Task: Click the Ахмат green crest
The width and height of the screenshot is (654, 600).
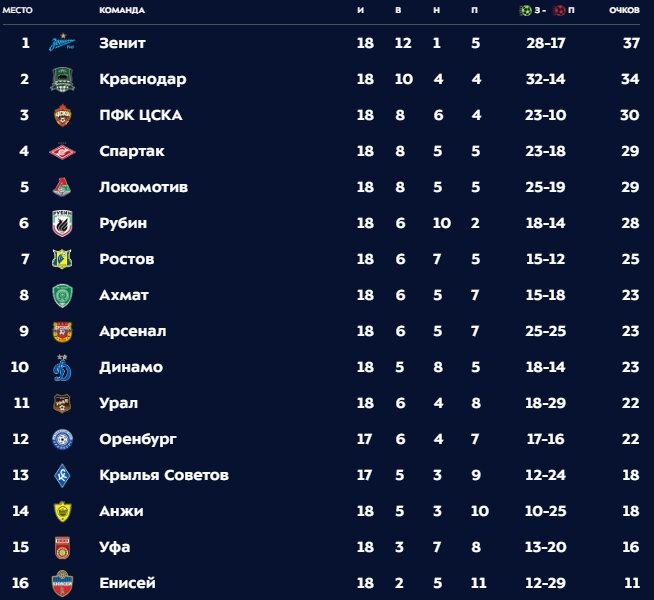Action: click(62, 295)
